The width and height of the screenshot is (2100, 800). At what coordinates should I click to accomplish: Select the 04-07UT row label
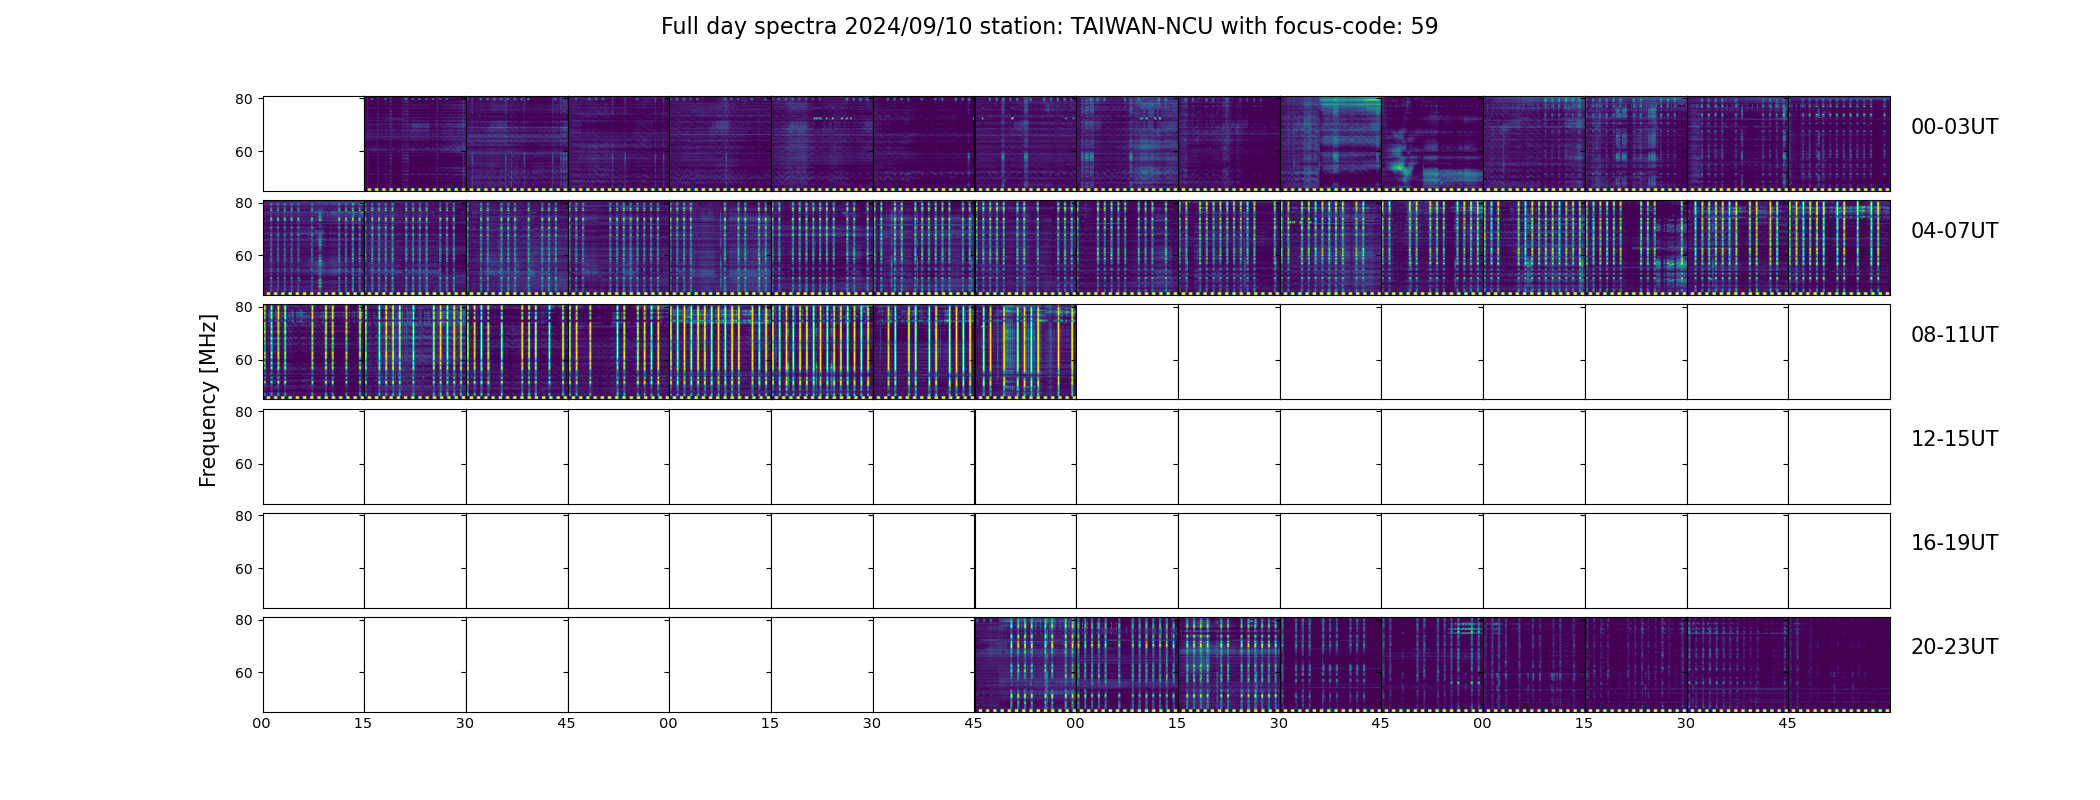(1954, 231)
